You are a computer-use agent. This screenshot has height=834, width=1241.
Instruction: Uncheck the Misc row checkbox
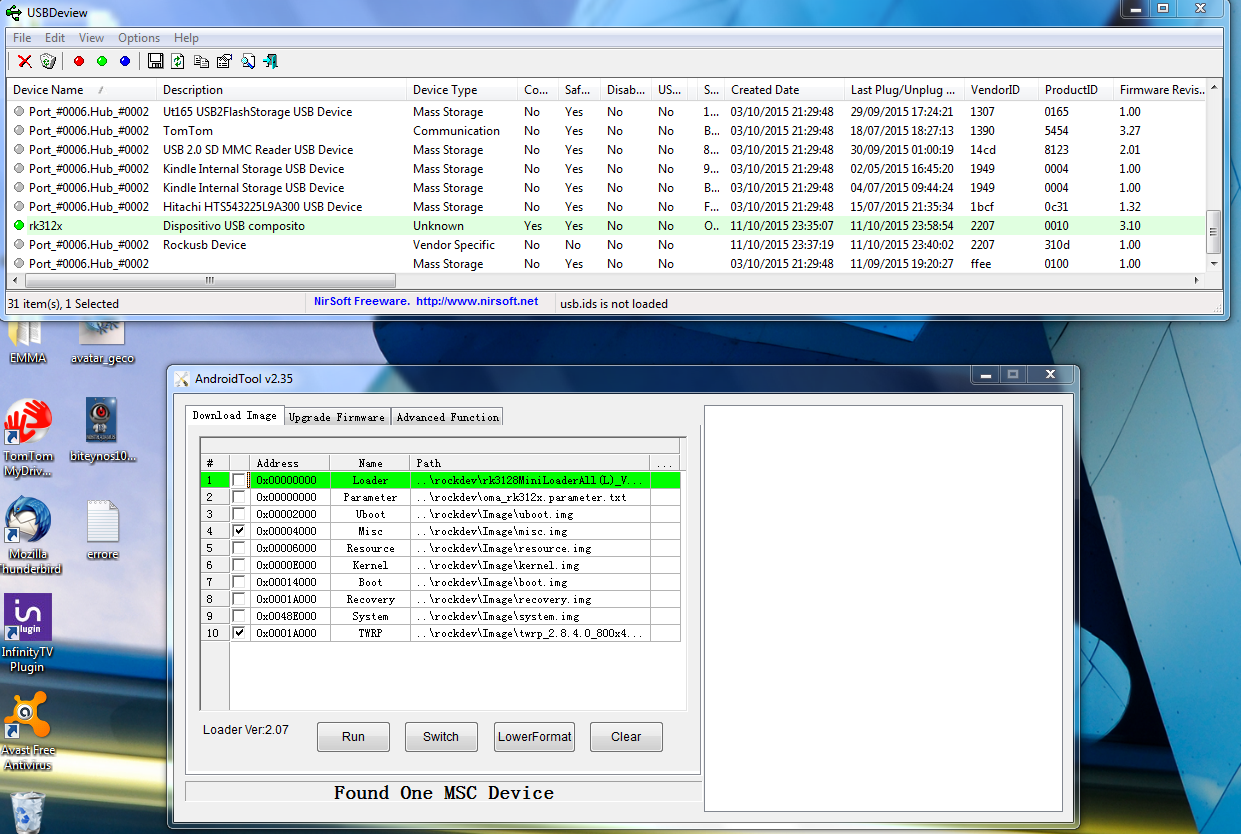point(239,531)
